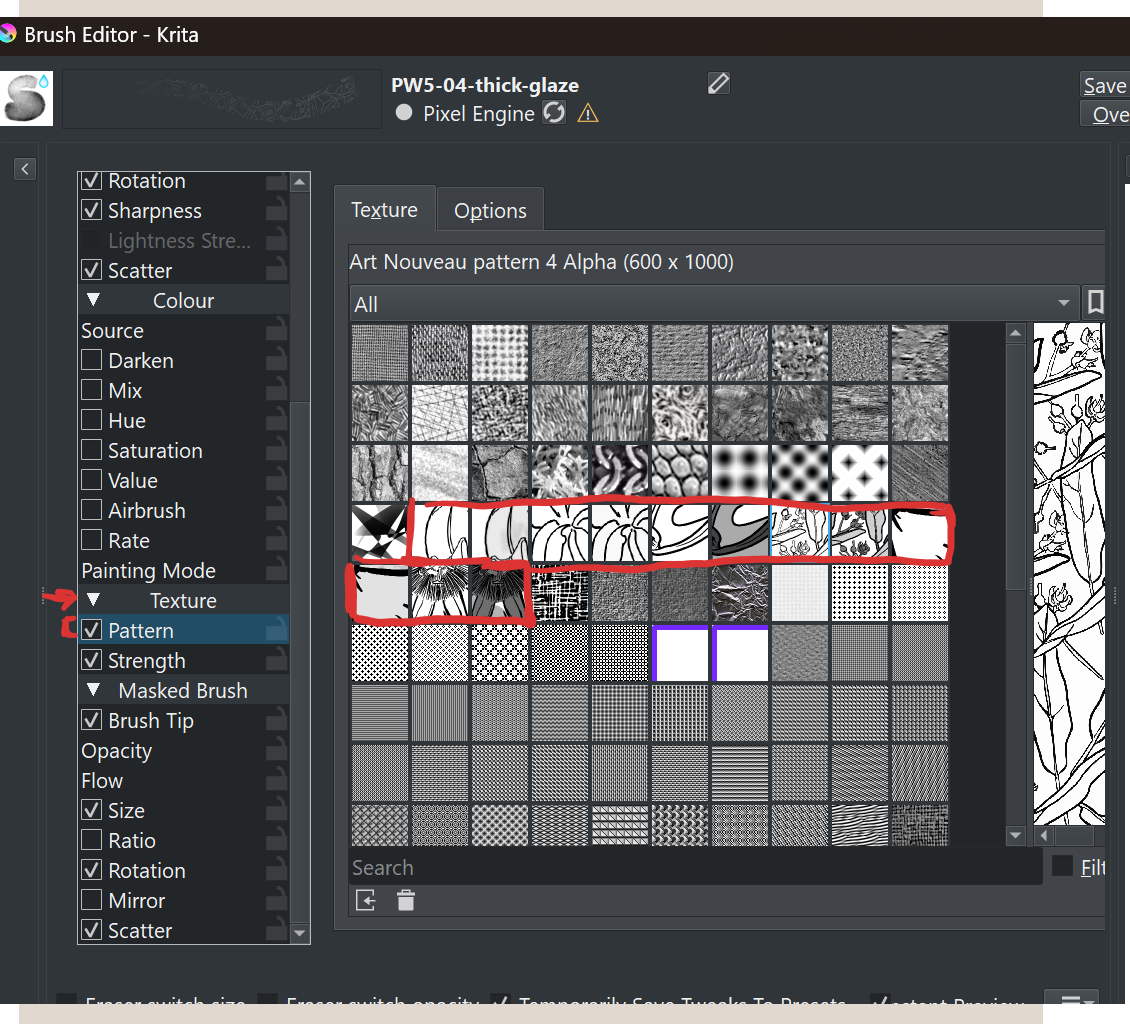1130x1024 pixels.
Task: Click the reload brush preset icon
Action: pyautogui.click(x=554, y=113)
